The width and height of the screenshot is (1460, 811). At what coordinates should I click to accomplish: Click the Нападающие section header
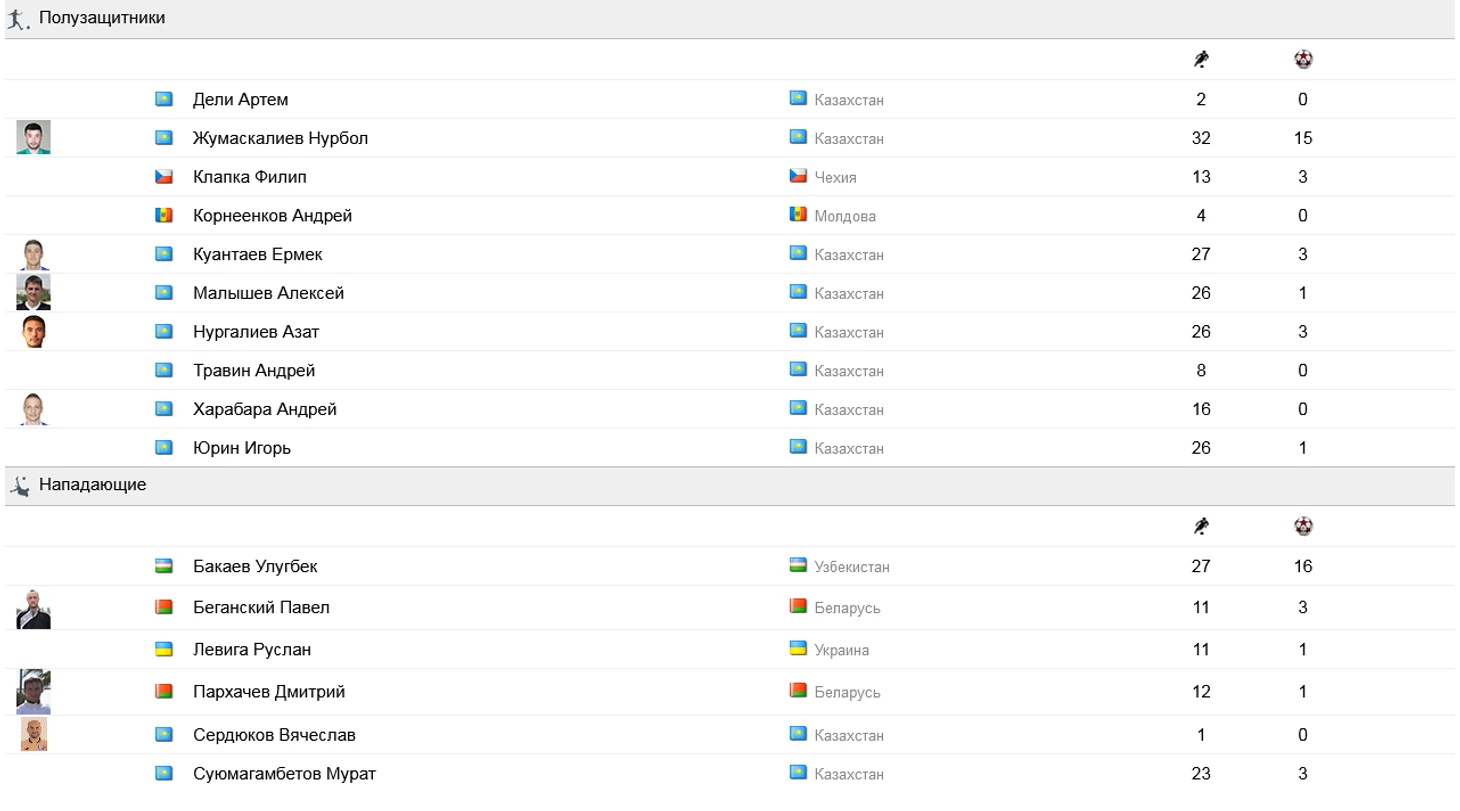pyautogui.click(x=92, y=485)
